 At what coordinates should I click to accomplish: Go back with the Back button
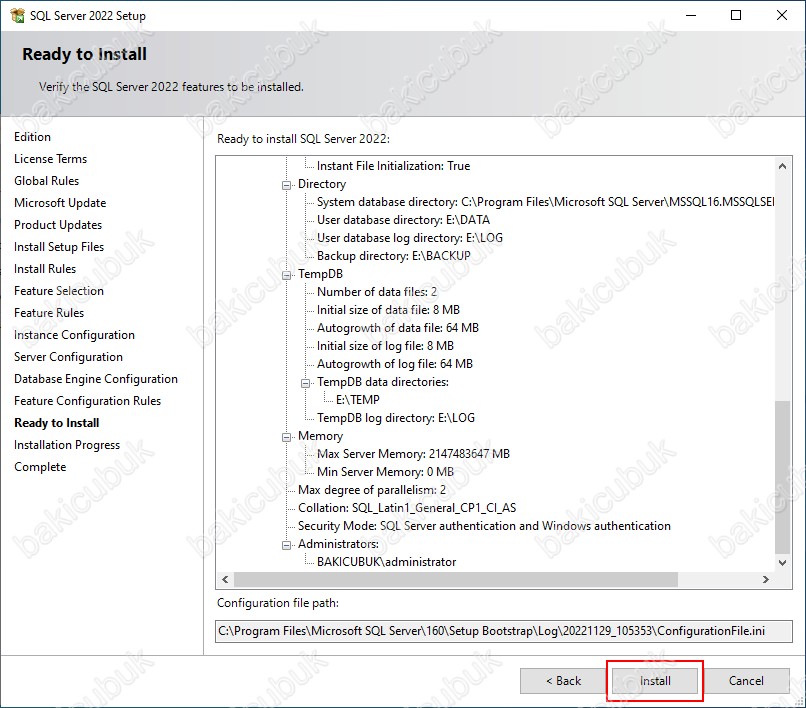coord(563,681)
